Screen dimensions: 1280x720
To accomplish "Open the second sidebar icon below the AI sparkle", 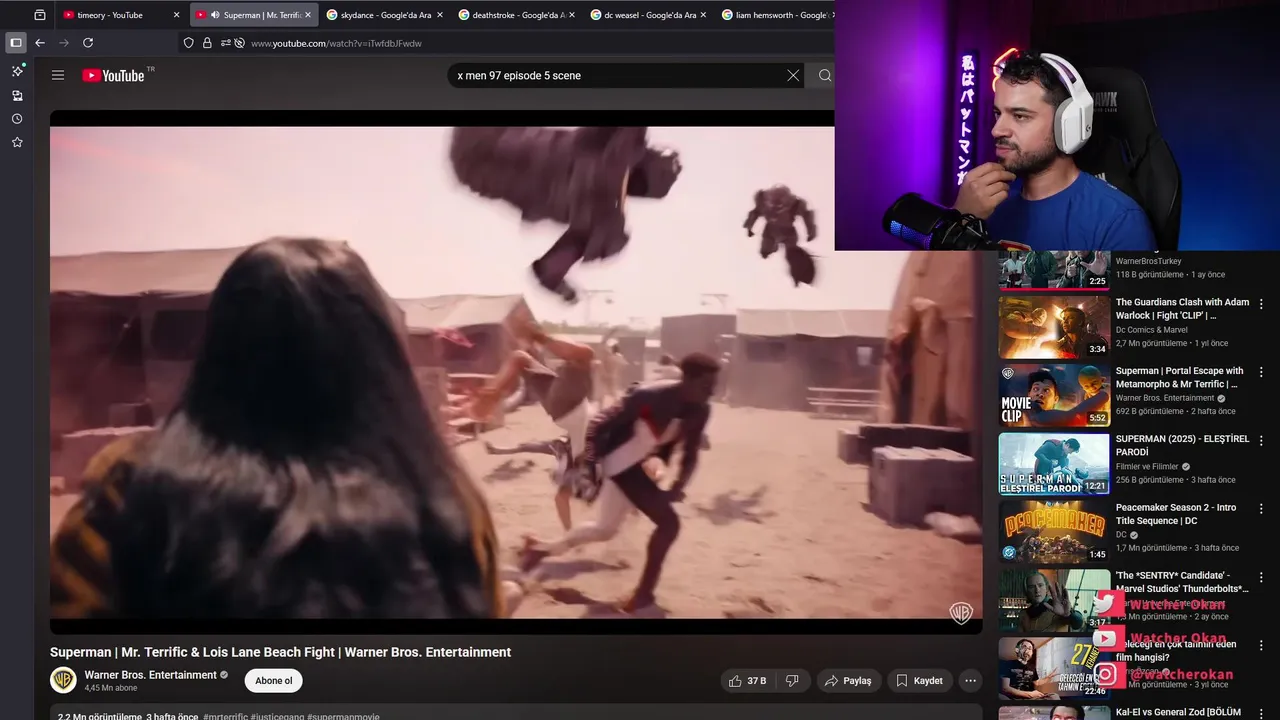I will pyautogui.click(x=17, y=96).
